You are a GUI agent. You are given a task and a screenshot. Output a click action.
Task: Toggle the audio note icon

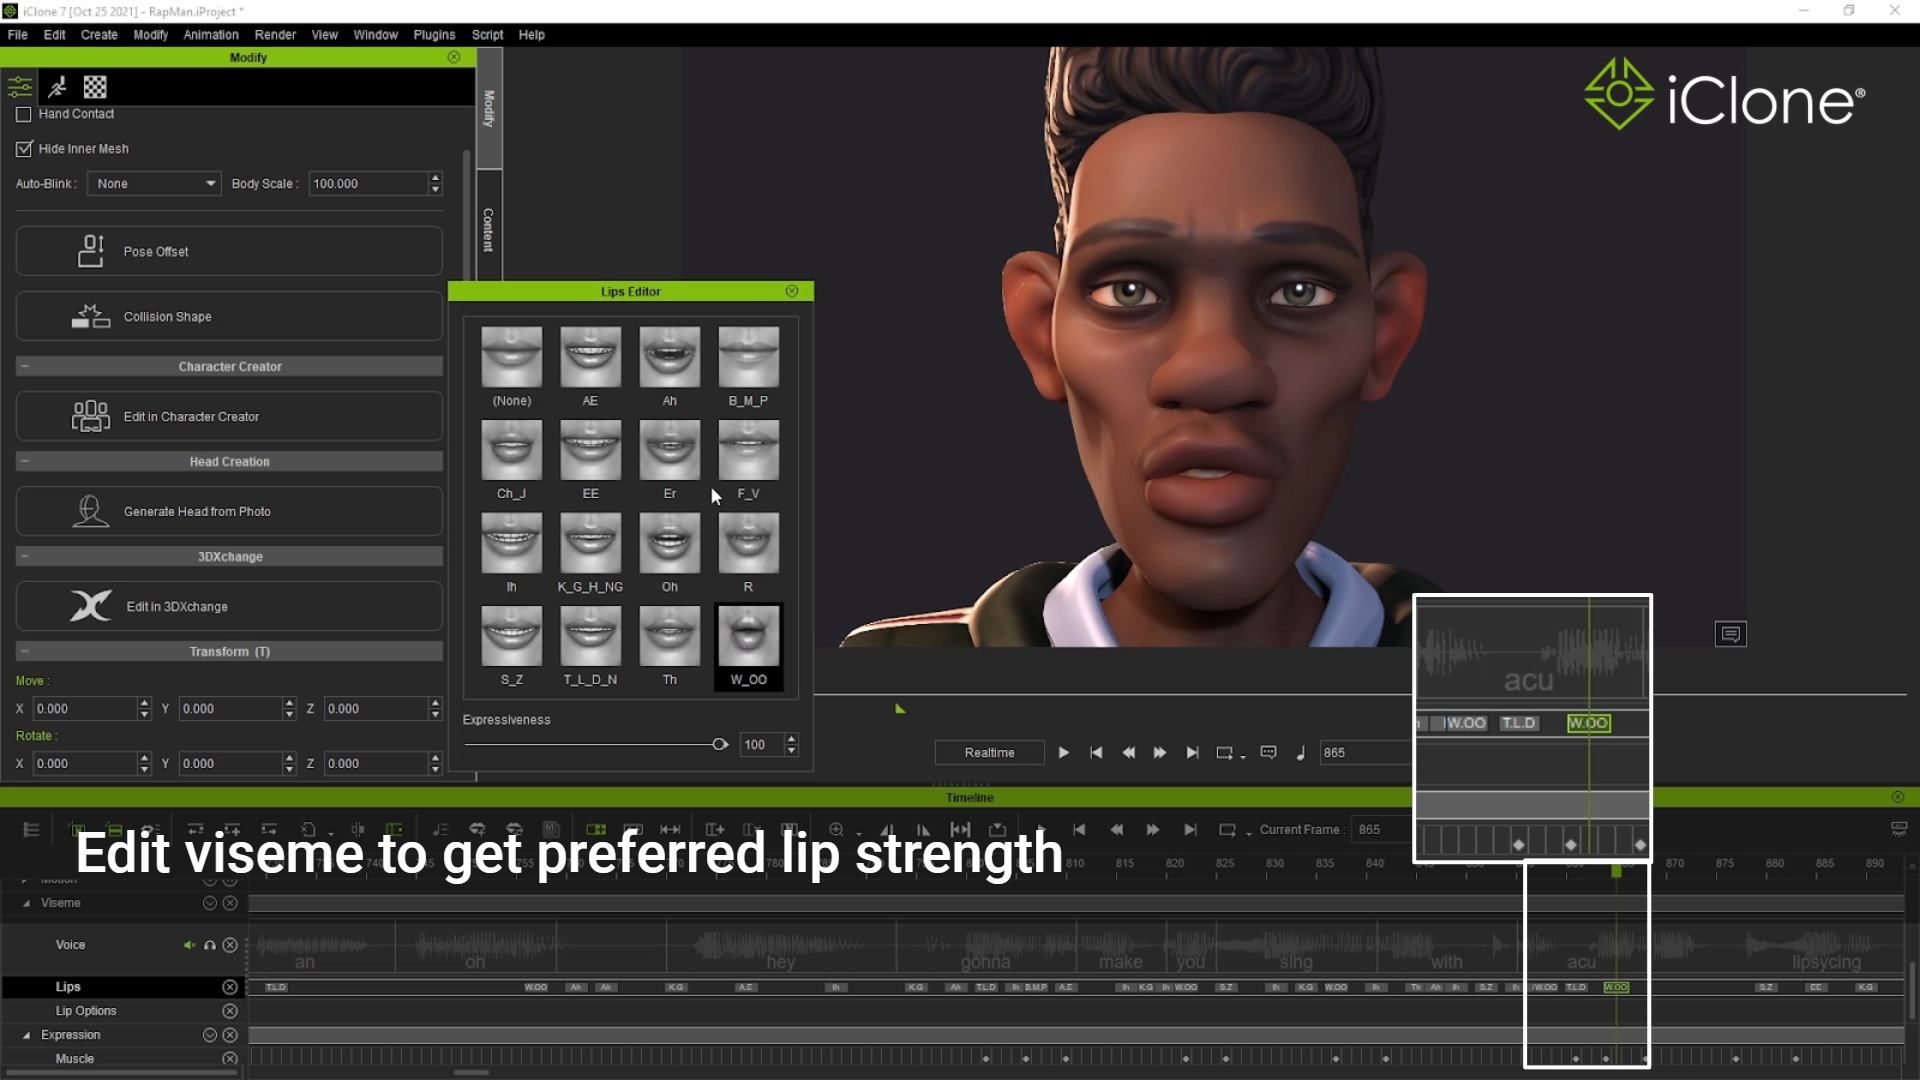click(1301, 752)
